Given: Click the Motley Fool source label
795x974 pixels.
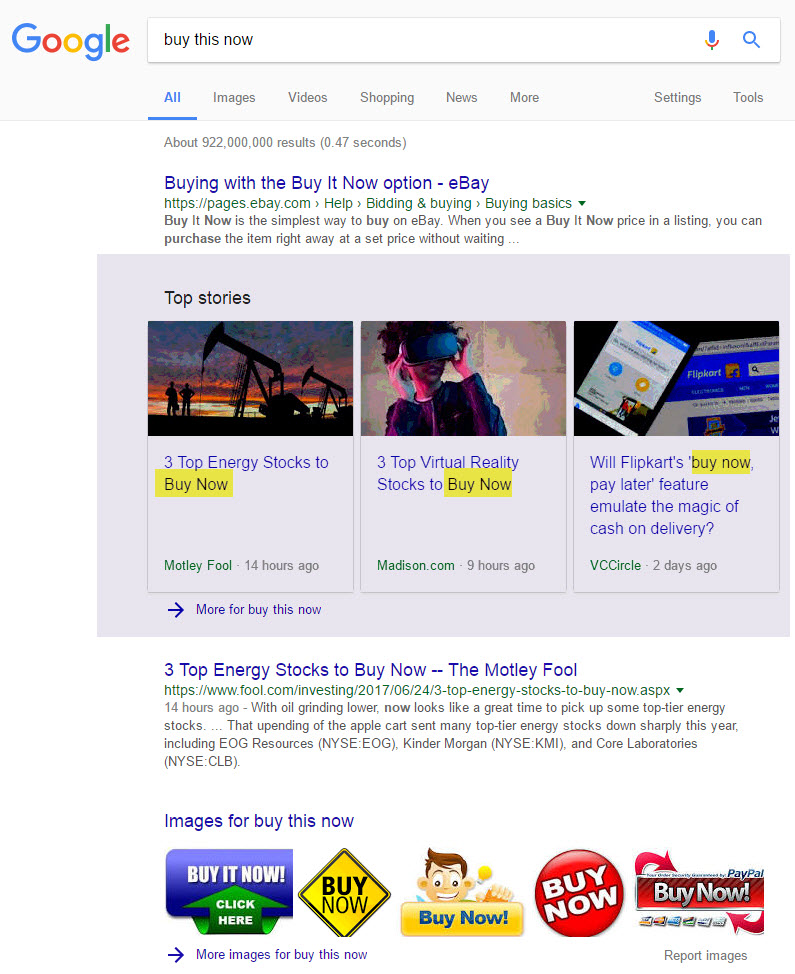Looking at the screenshot, I should point(198,565).
